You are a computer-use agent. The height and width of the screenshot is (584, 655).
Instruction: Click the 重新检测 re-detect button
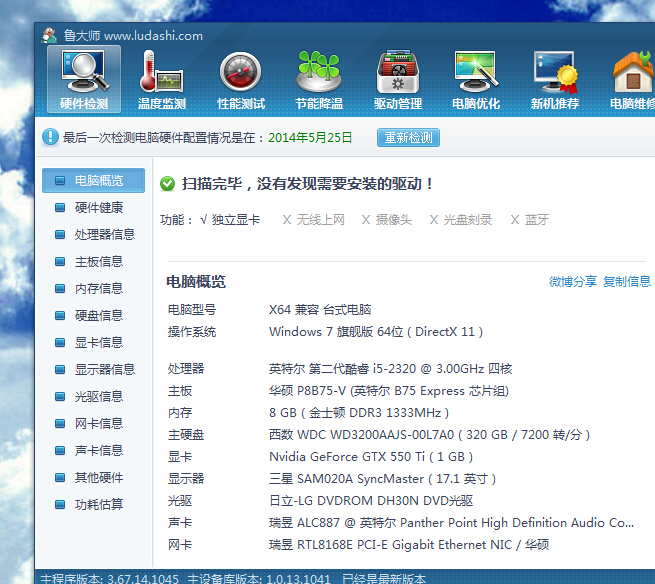coord(408,137)
